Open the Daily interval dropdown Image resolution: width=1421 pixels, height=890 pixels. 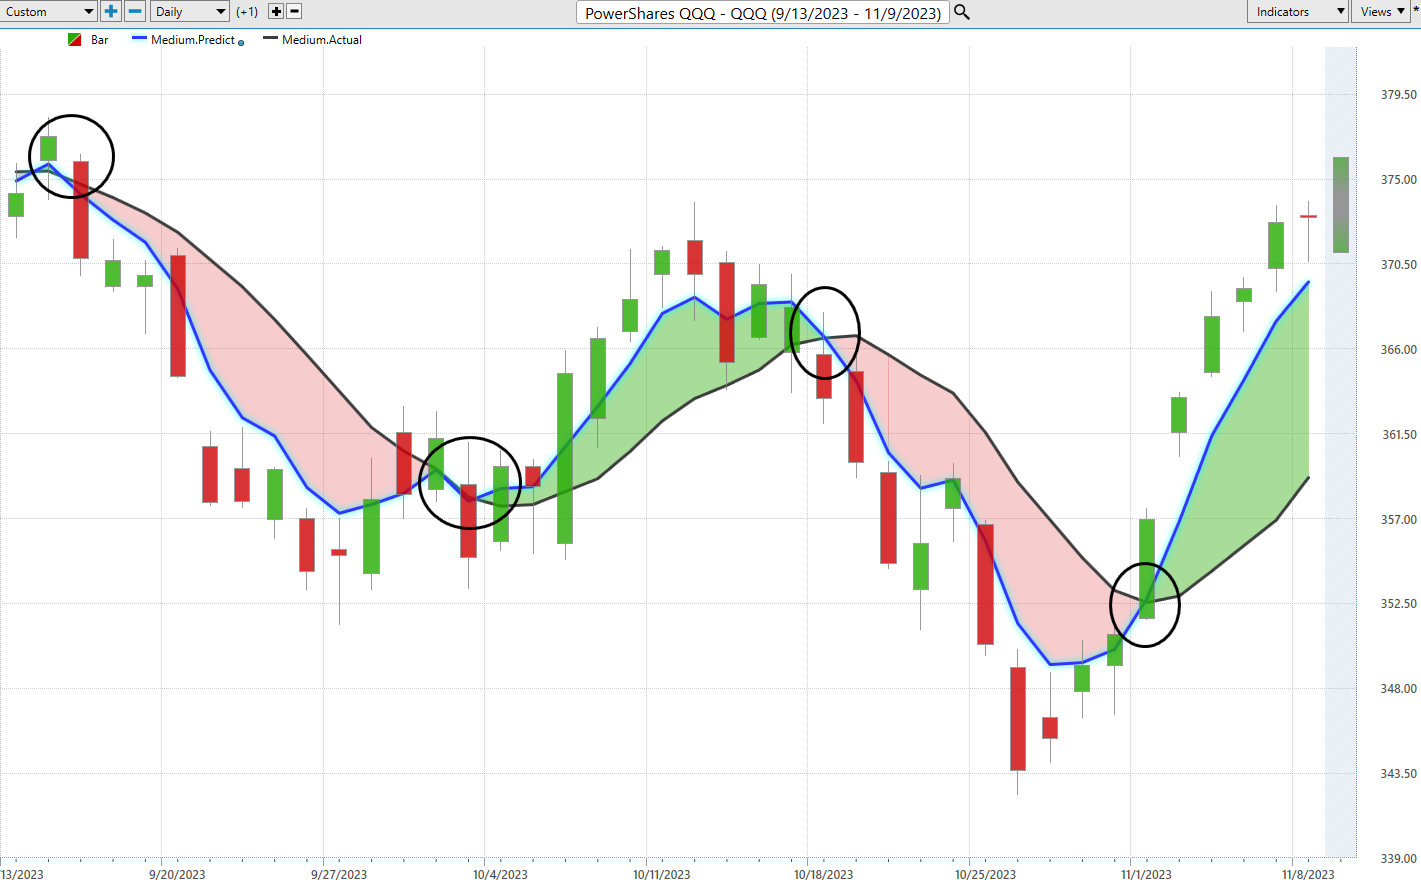click(x=190, y=12)
